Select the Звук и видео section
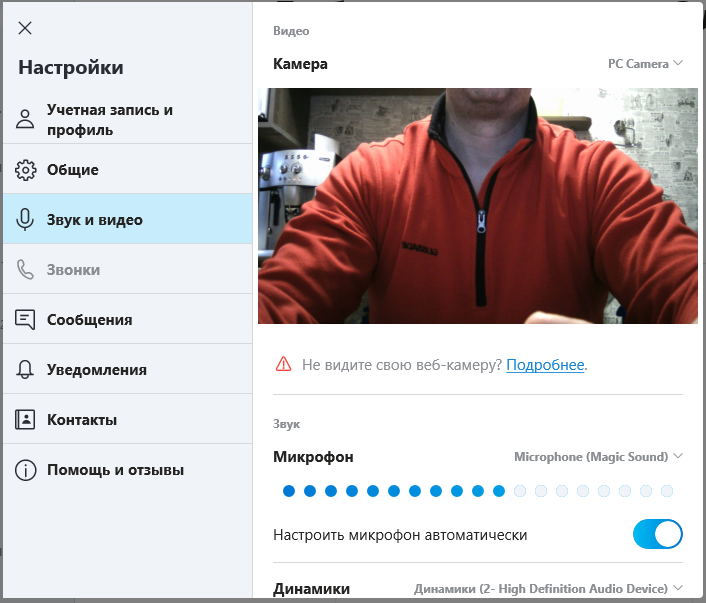This screenshot has width=706, height=603. click(128, 219)
